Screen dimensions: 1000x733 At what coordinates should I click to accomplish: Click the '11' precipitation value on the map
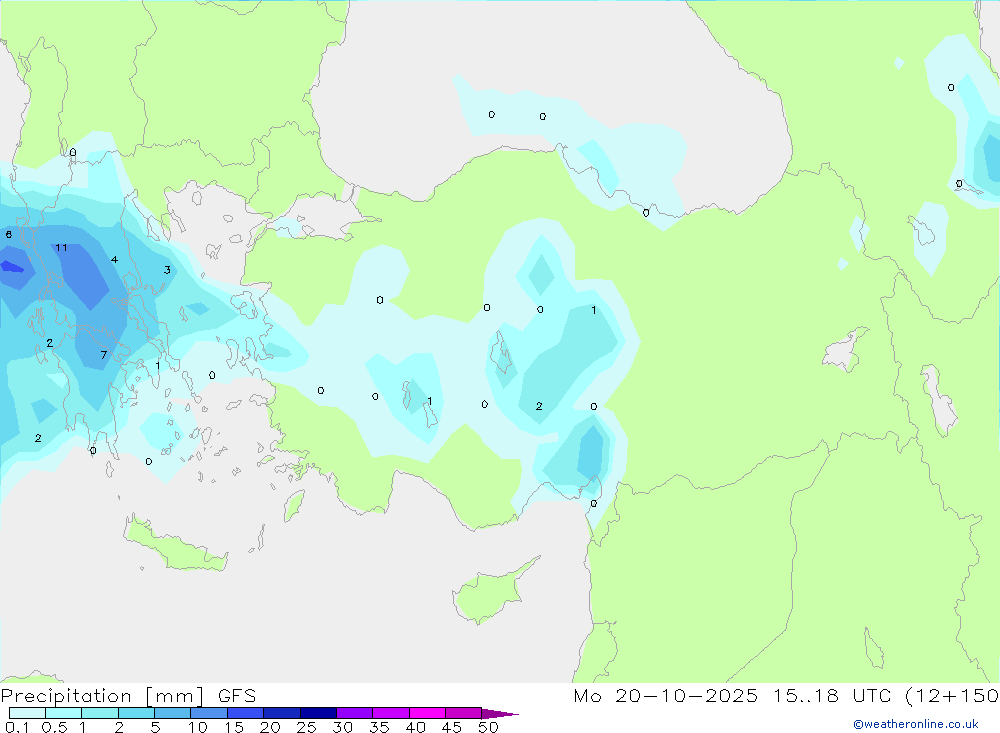pyautogui.click(x=61, y=248)
